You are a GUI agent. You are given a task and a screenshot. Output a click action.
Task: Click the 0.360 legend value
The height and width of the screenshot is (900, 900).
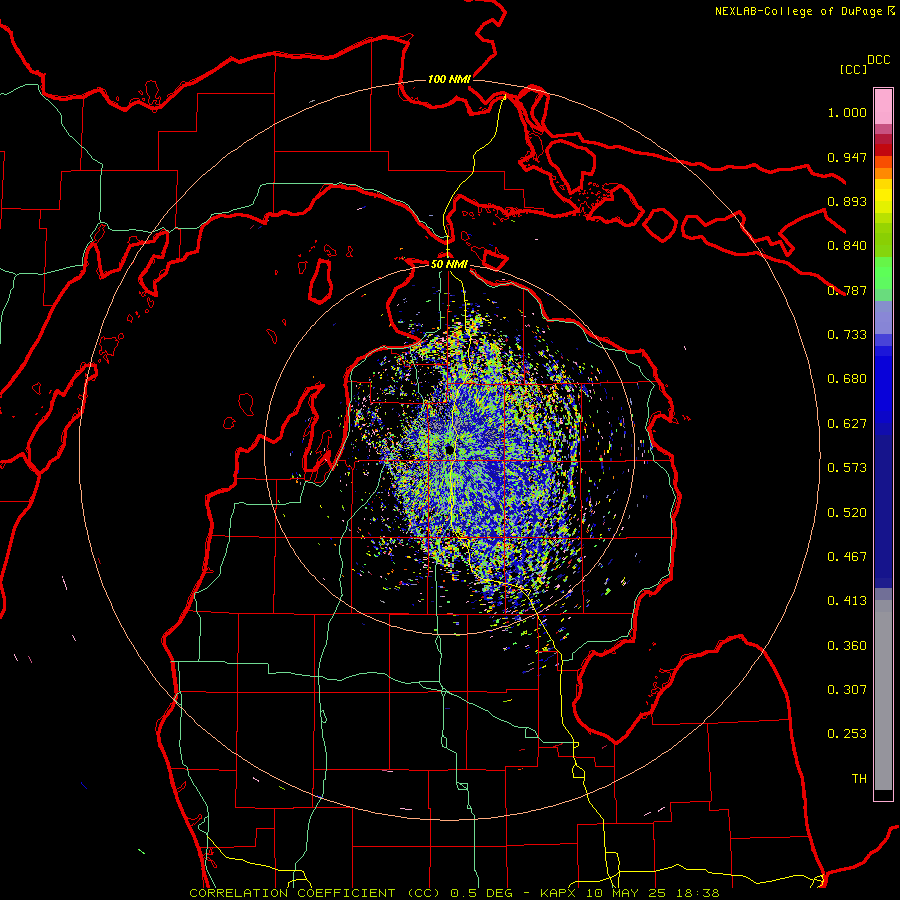[847, 646]
